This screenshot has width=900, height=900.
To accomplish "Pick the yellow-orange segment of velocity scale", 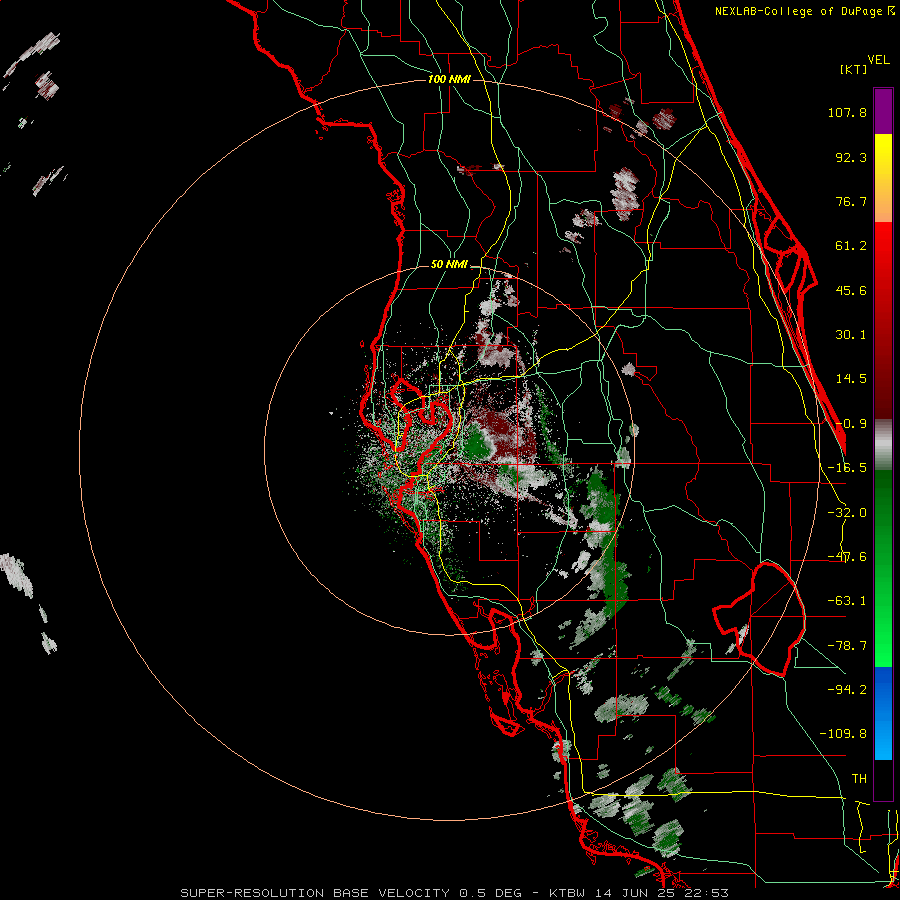I will [x=883, y=178].
